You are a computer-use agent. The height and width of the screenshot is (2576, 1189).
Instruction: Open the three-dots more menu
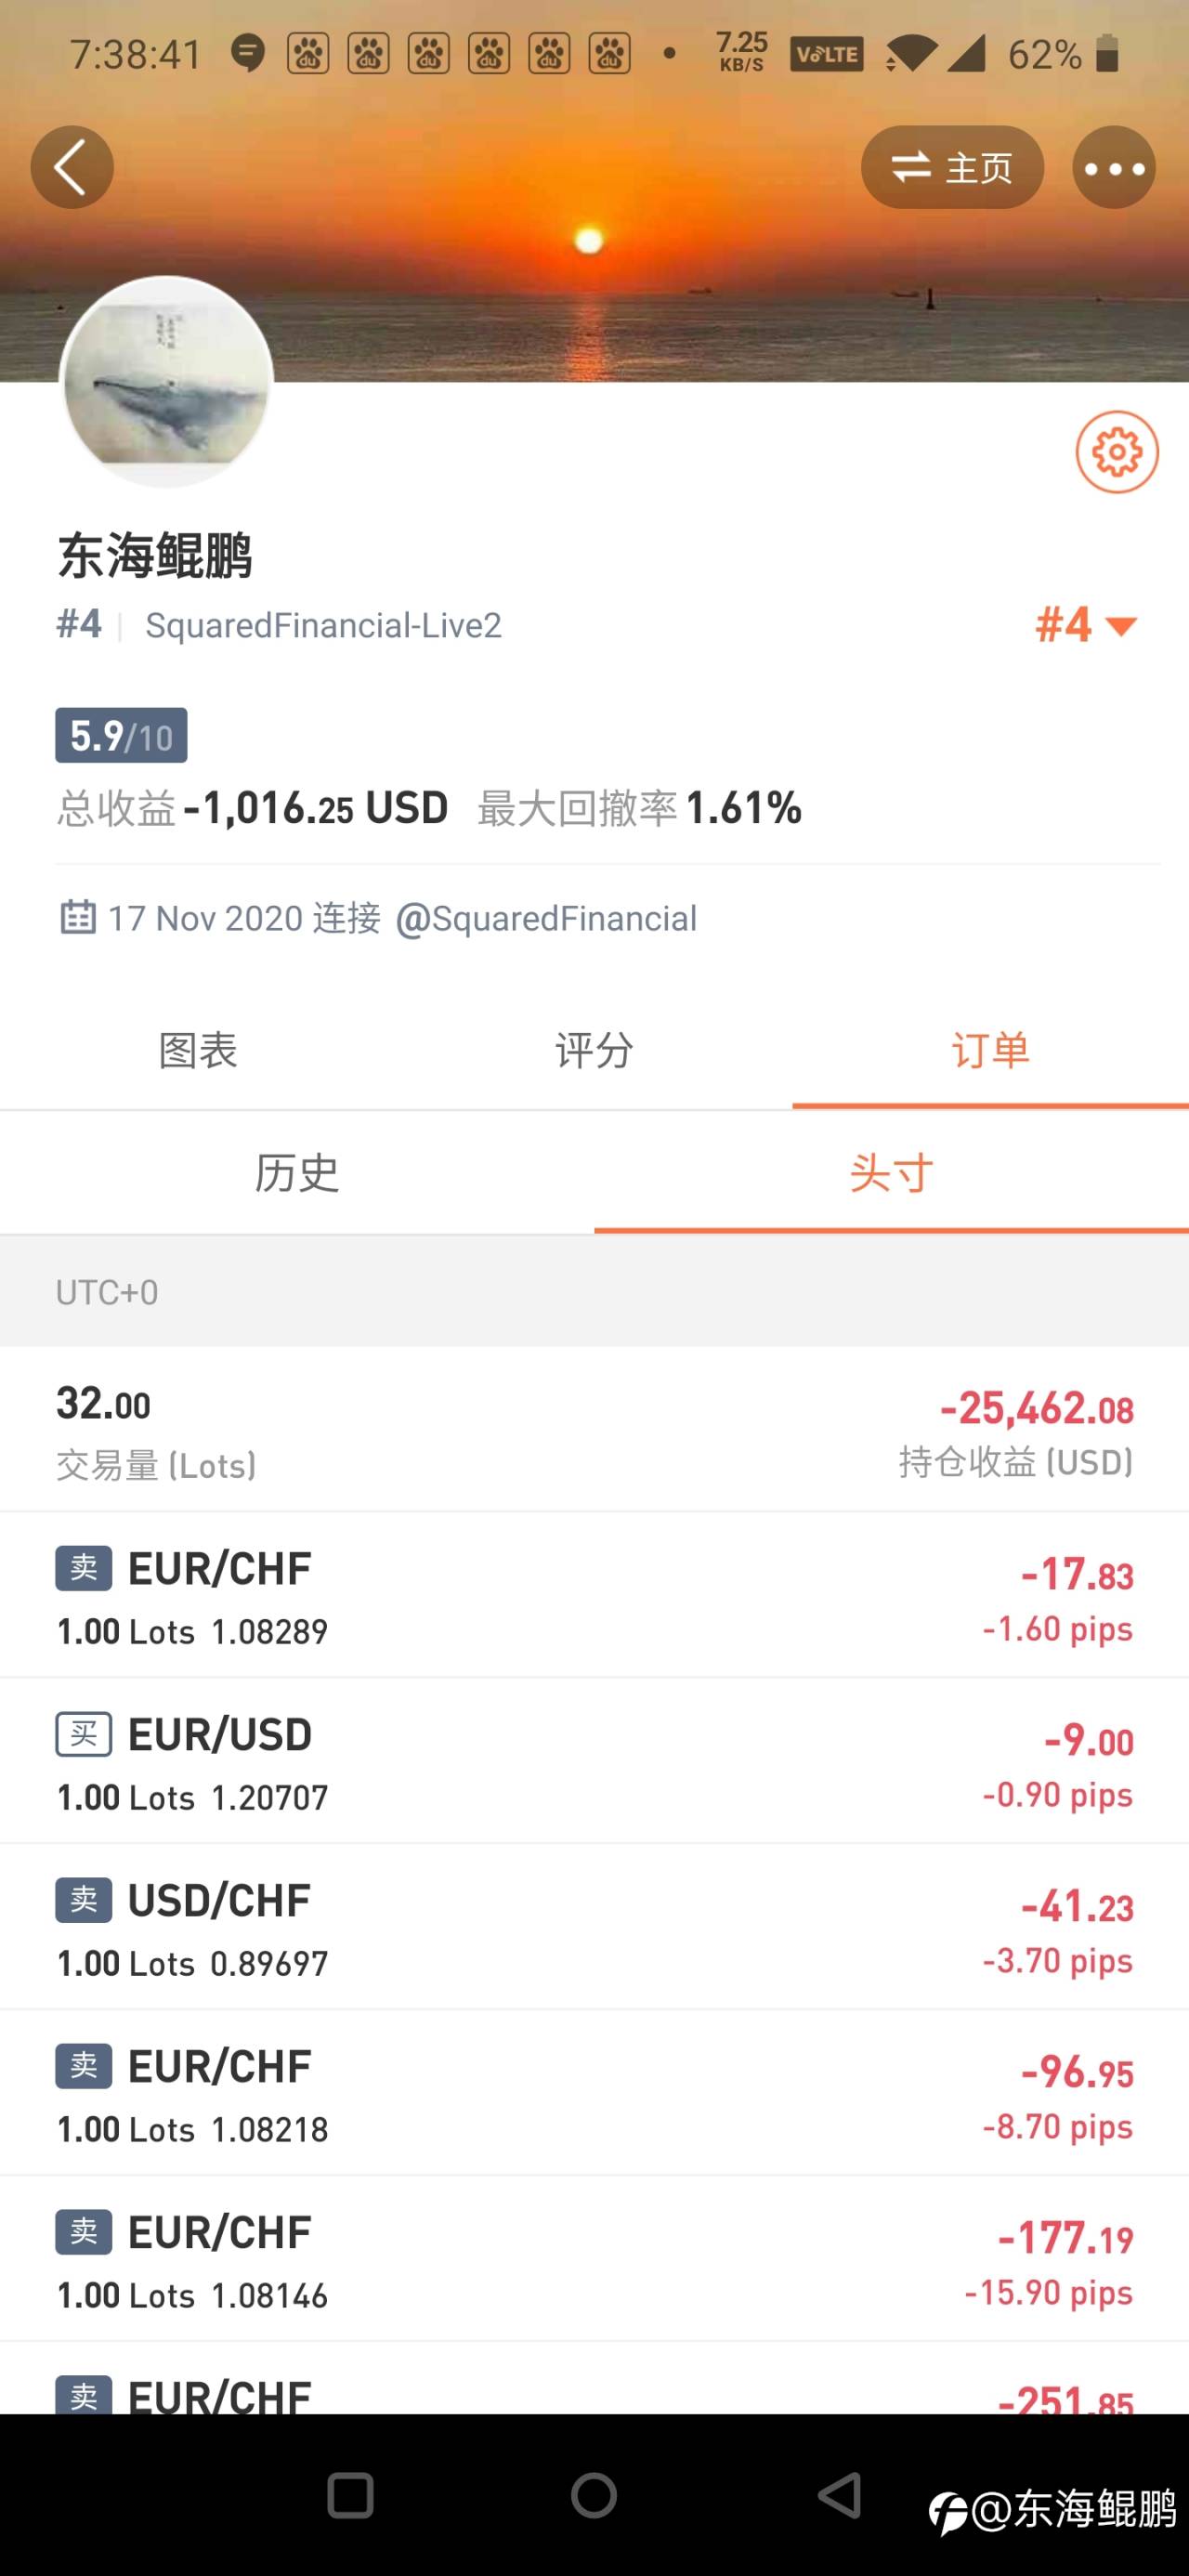coord(1114,167)
